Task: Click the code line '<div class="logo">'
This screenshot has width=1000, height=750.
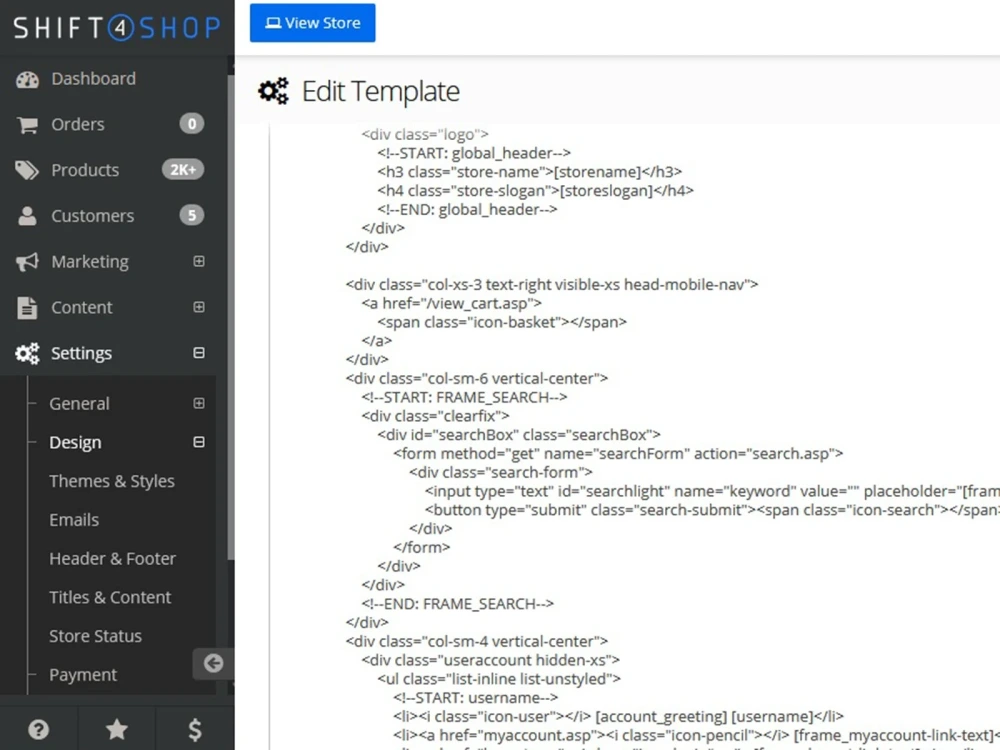Action: click(x=425, y=135)
